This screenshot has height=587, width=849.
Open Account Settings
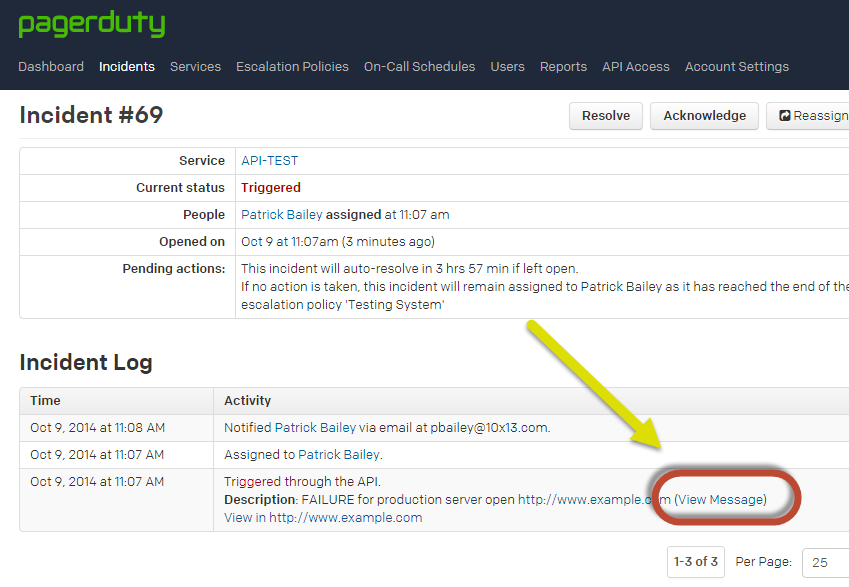click(737, 66)
